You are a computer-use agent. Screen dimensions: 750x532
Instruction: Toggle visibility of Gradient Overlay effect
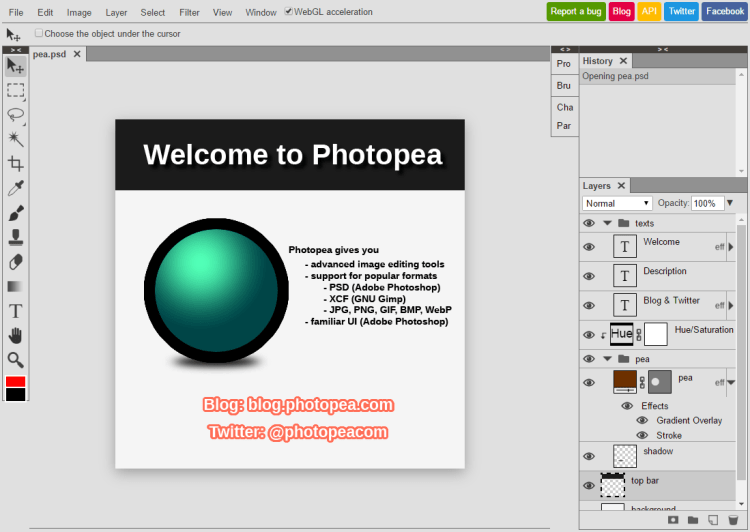pos(642,420)
